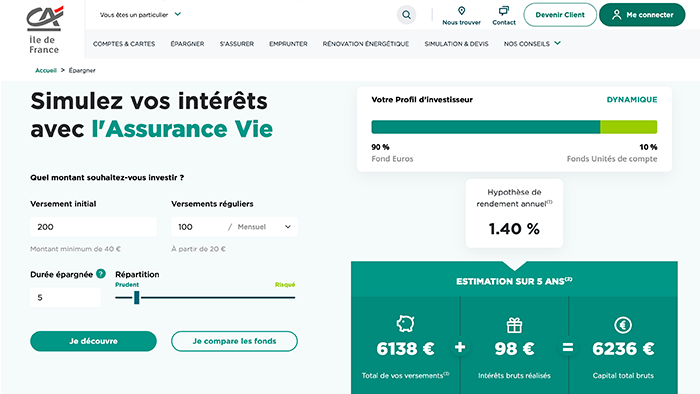Viewport: 700px width, 394px height.
Task: Click the Je compare les fonds button
Action: [x=234, y=341]
